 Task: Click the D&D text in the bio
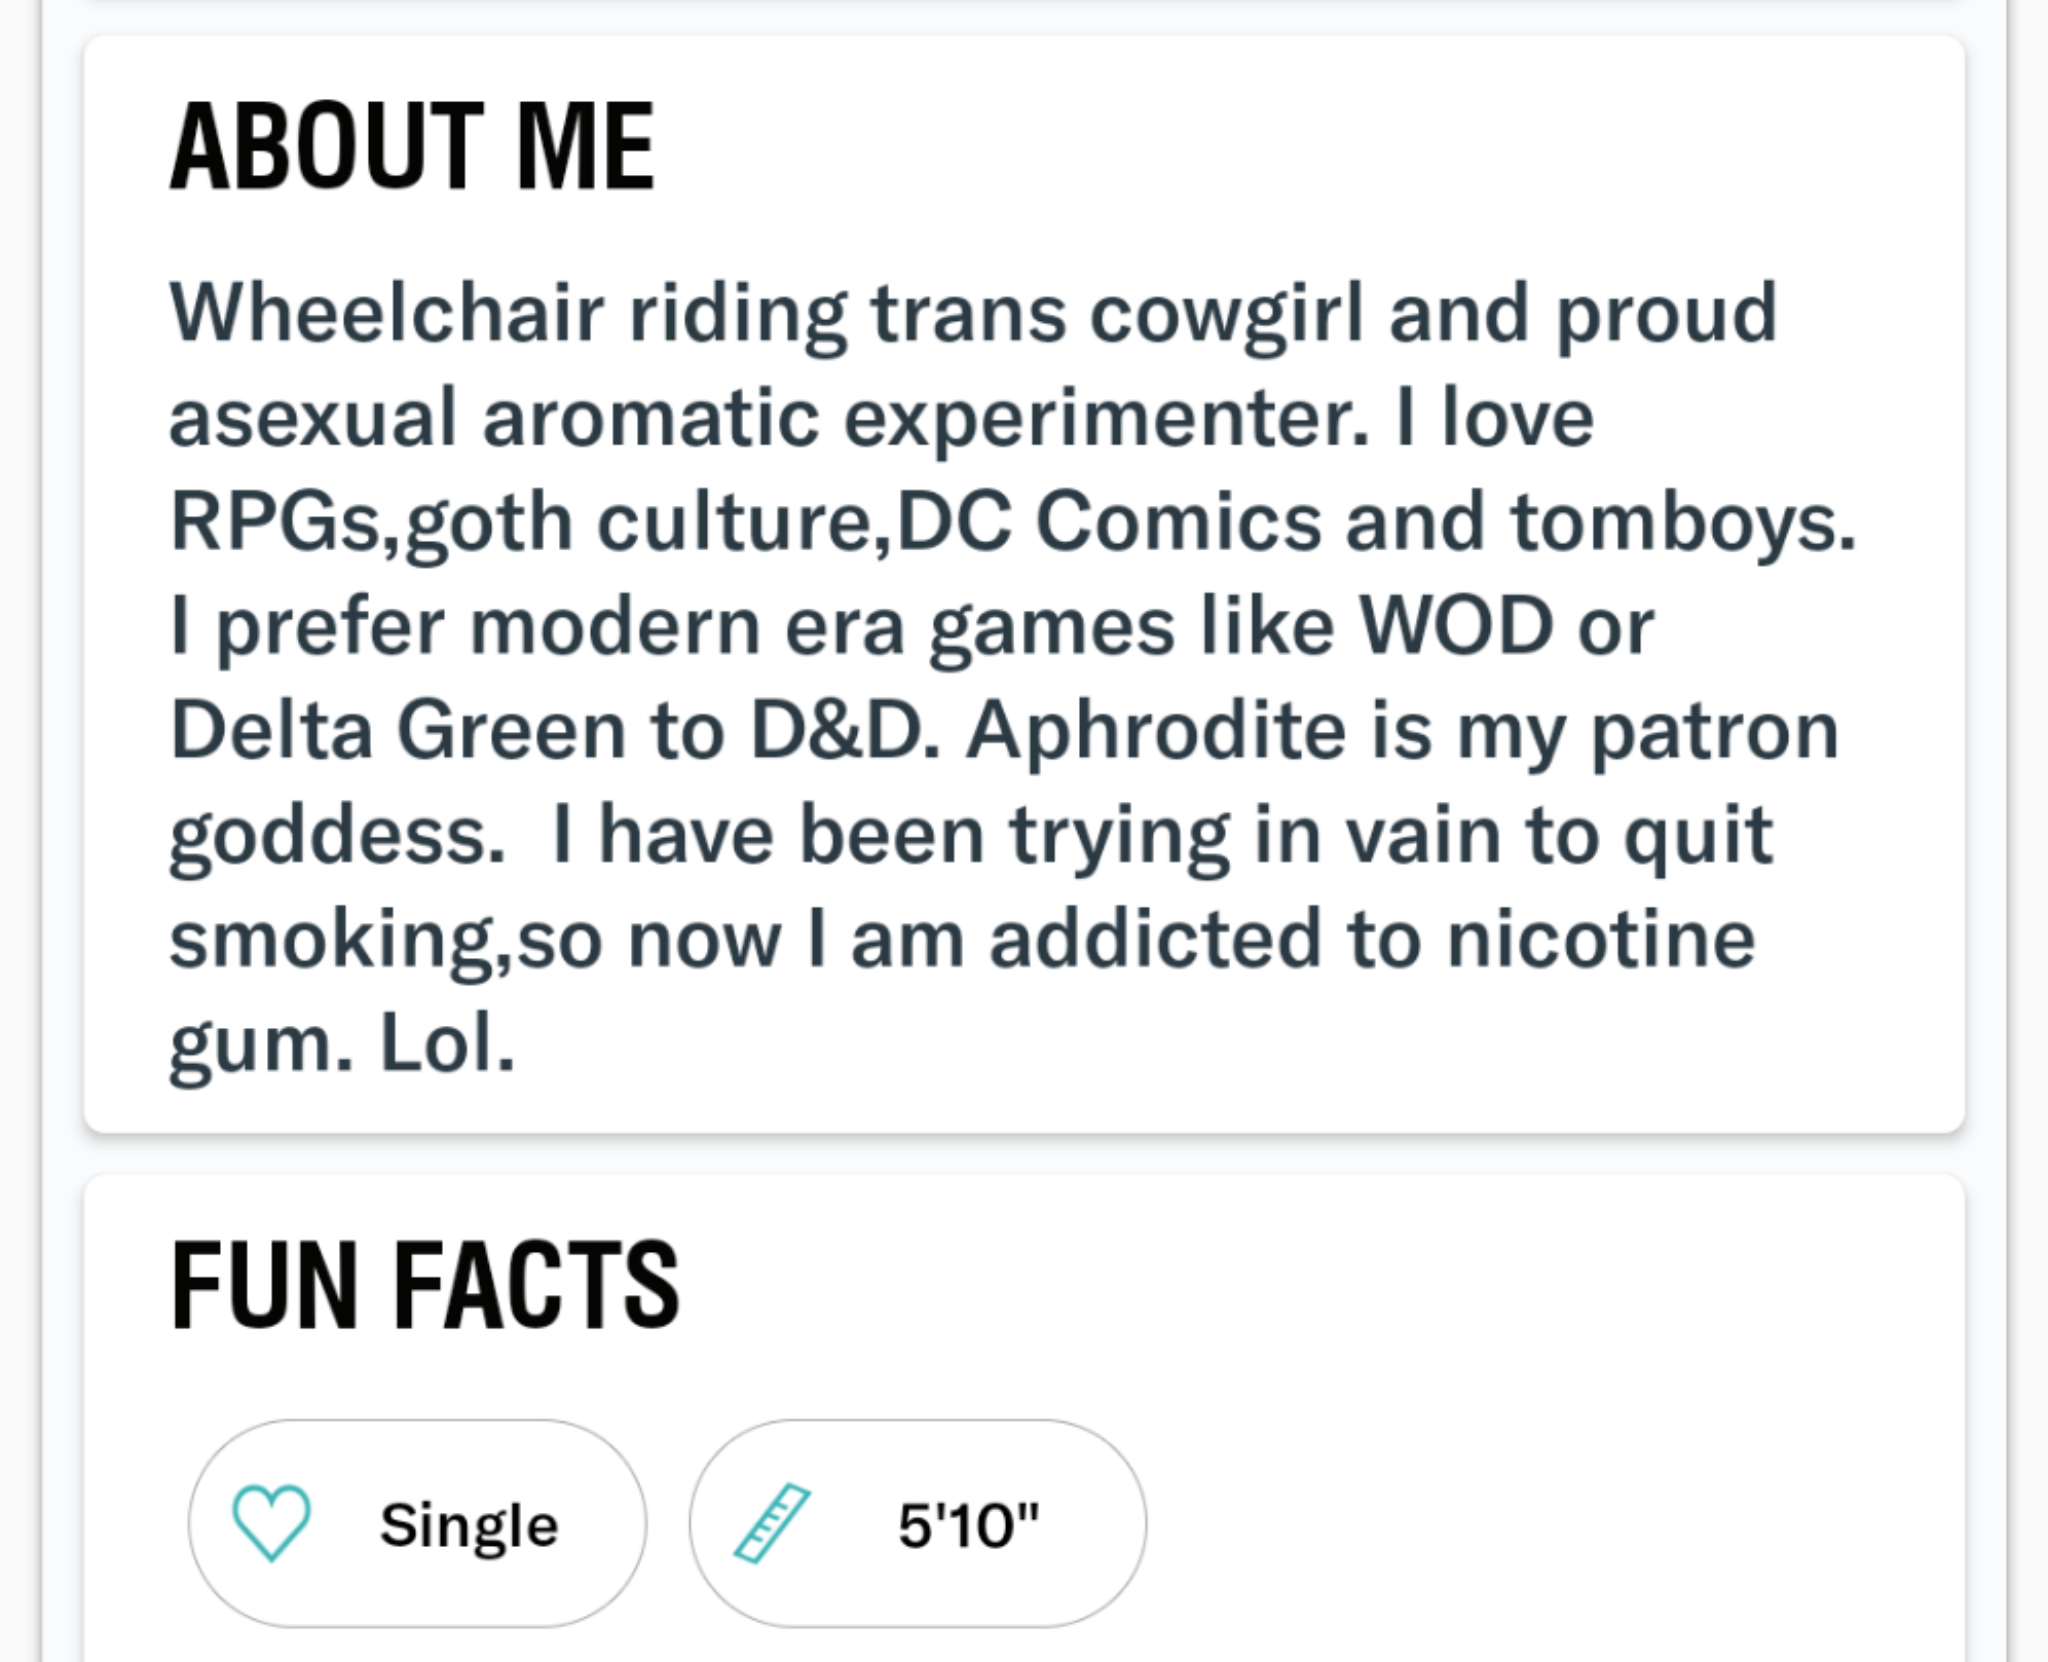838,731
